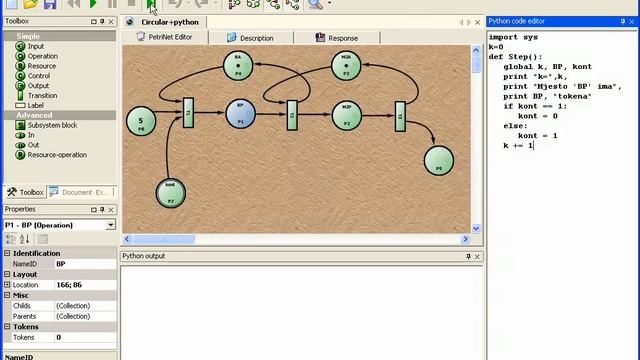Click the magnifier zoom icon
Screen dimensions: 640x360
pos(315,4)
